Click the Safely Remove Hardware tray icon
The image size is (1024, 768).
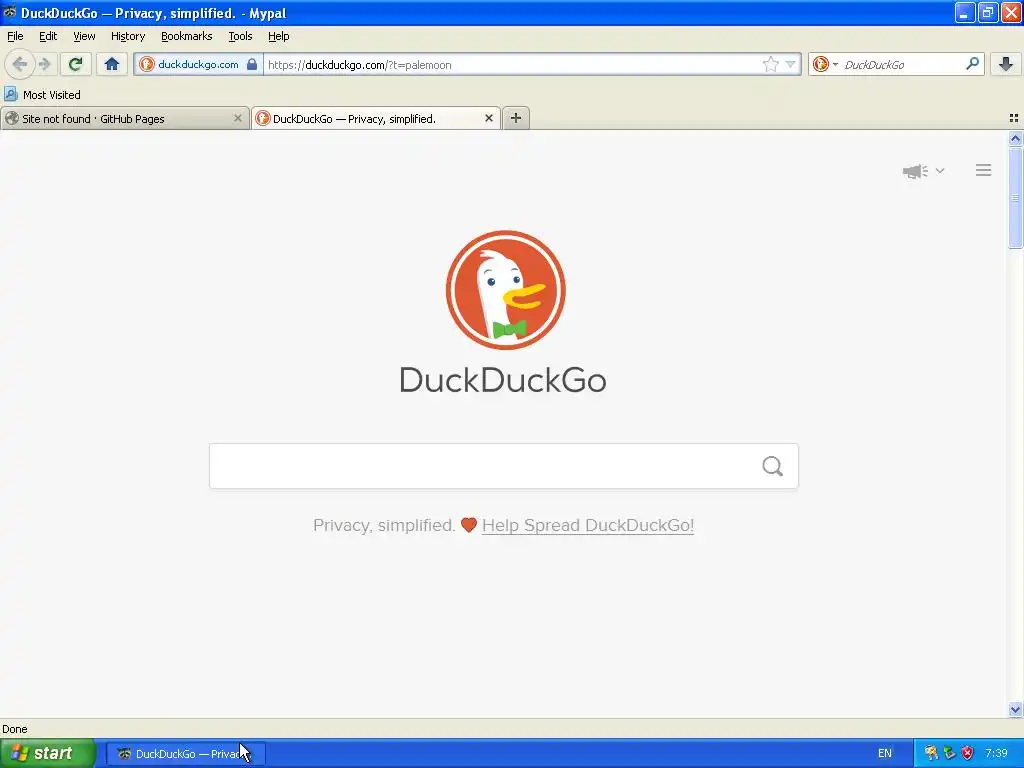point(950,753)
